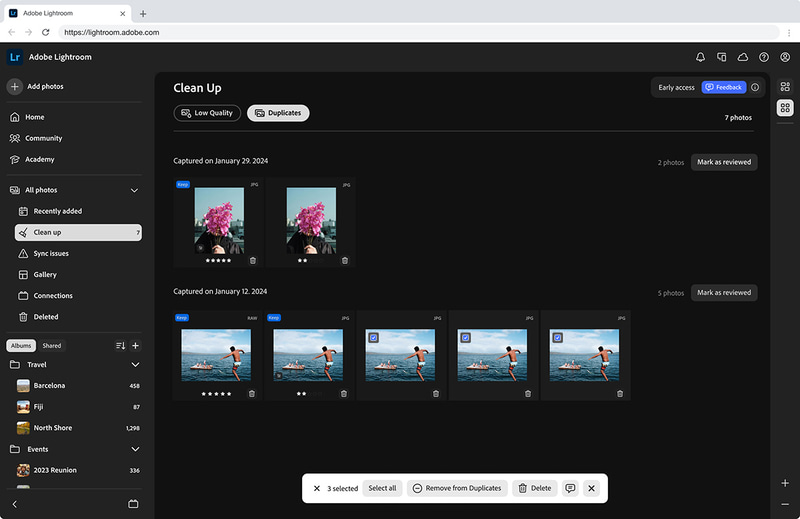The image size is (800, 519).
Task: Switch to the square grid view icon
Action: (785, 108)
